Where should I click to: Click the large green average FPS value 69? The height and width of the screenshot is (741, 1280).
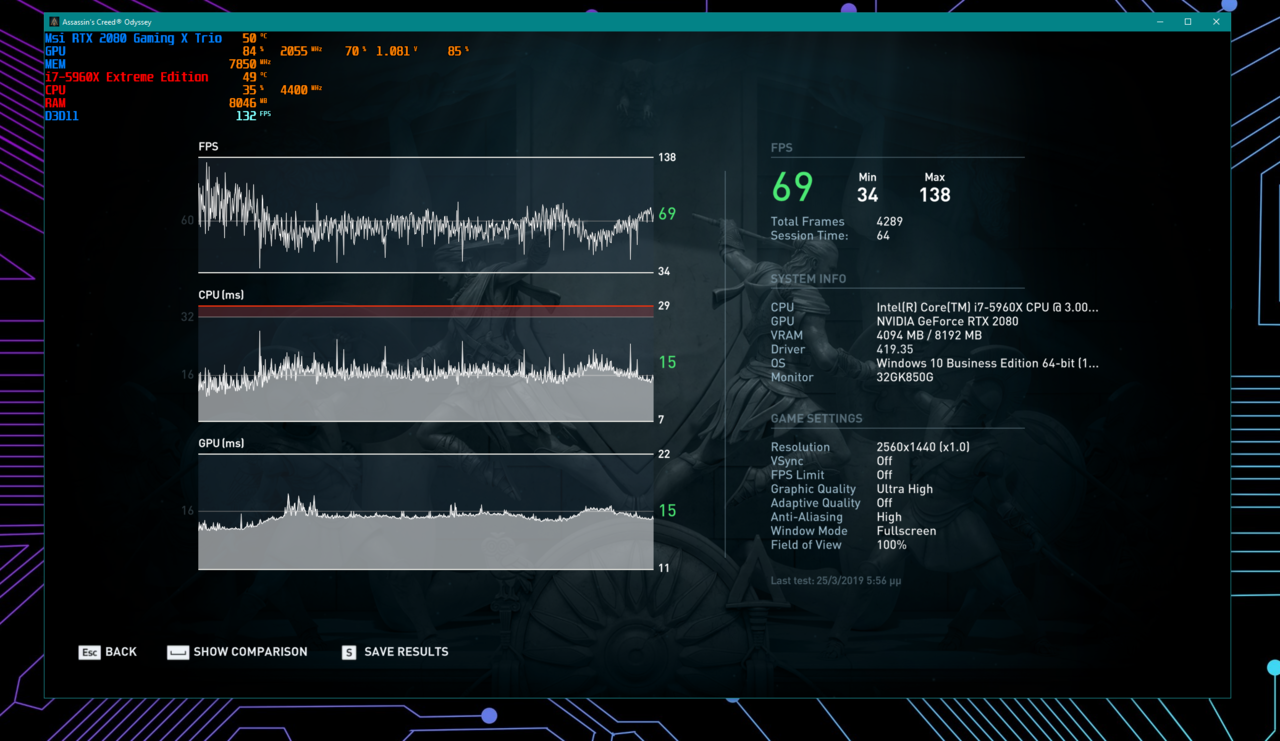tap(792, 187)
